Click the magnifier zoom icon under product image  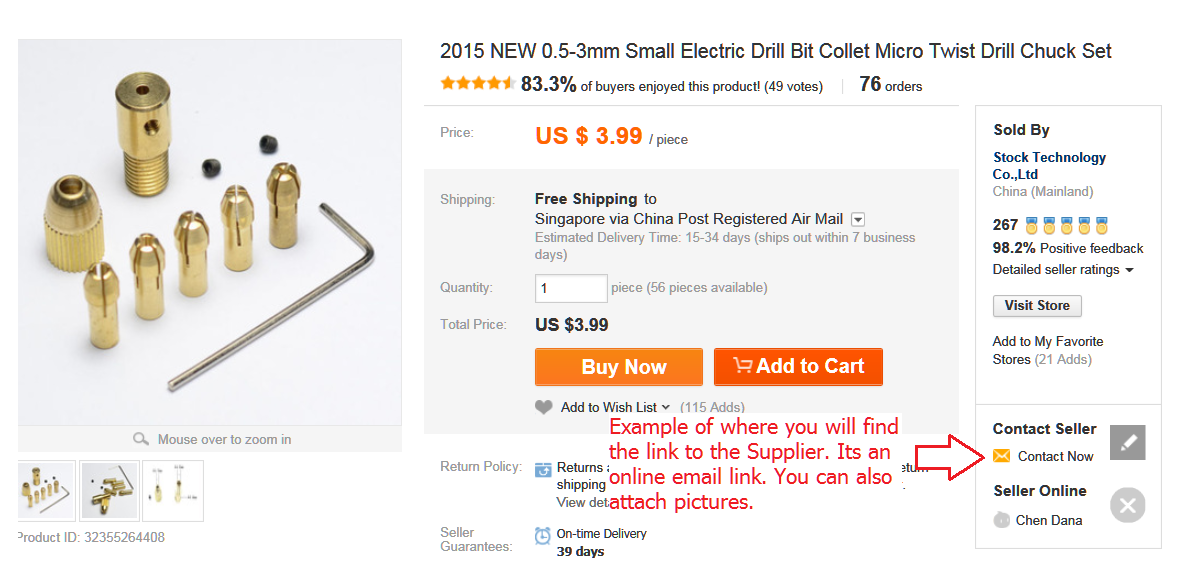coord(138,440)
